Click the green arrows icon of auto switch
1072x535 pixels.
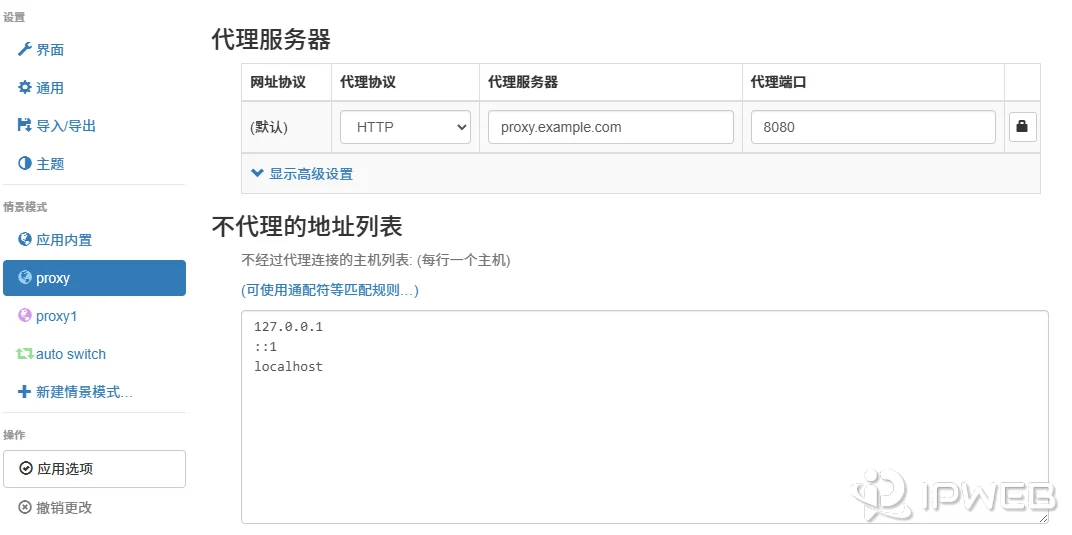tap(25, 354)
